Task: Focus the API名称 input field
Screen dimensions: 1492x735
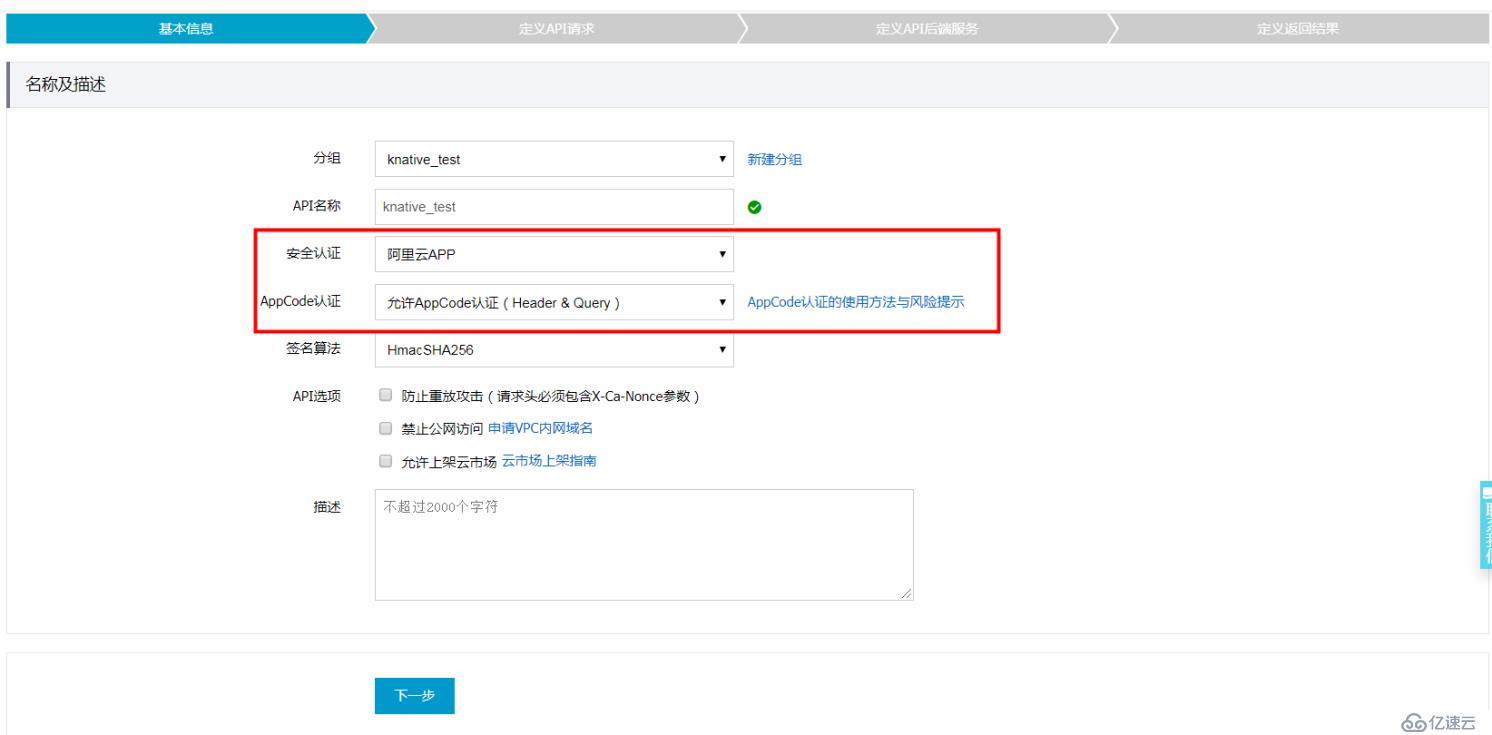Action: tap(554, 207)
